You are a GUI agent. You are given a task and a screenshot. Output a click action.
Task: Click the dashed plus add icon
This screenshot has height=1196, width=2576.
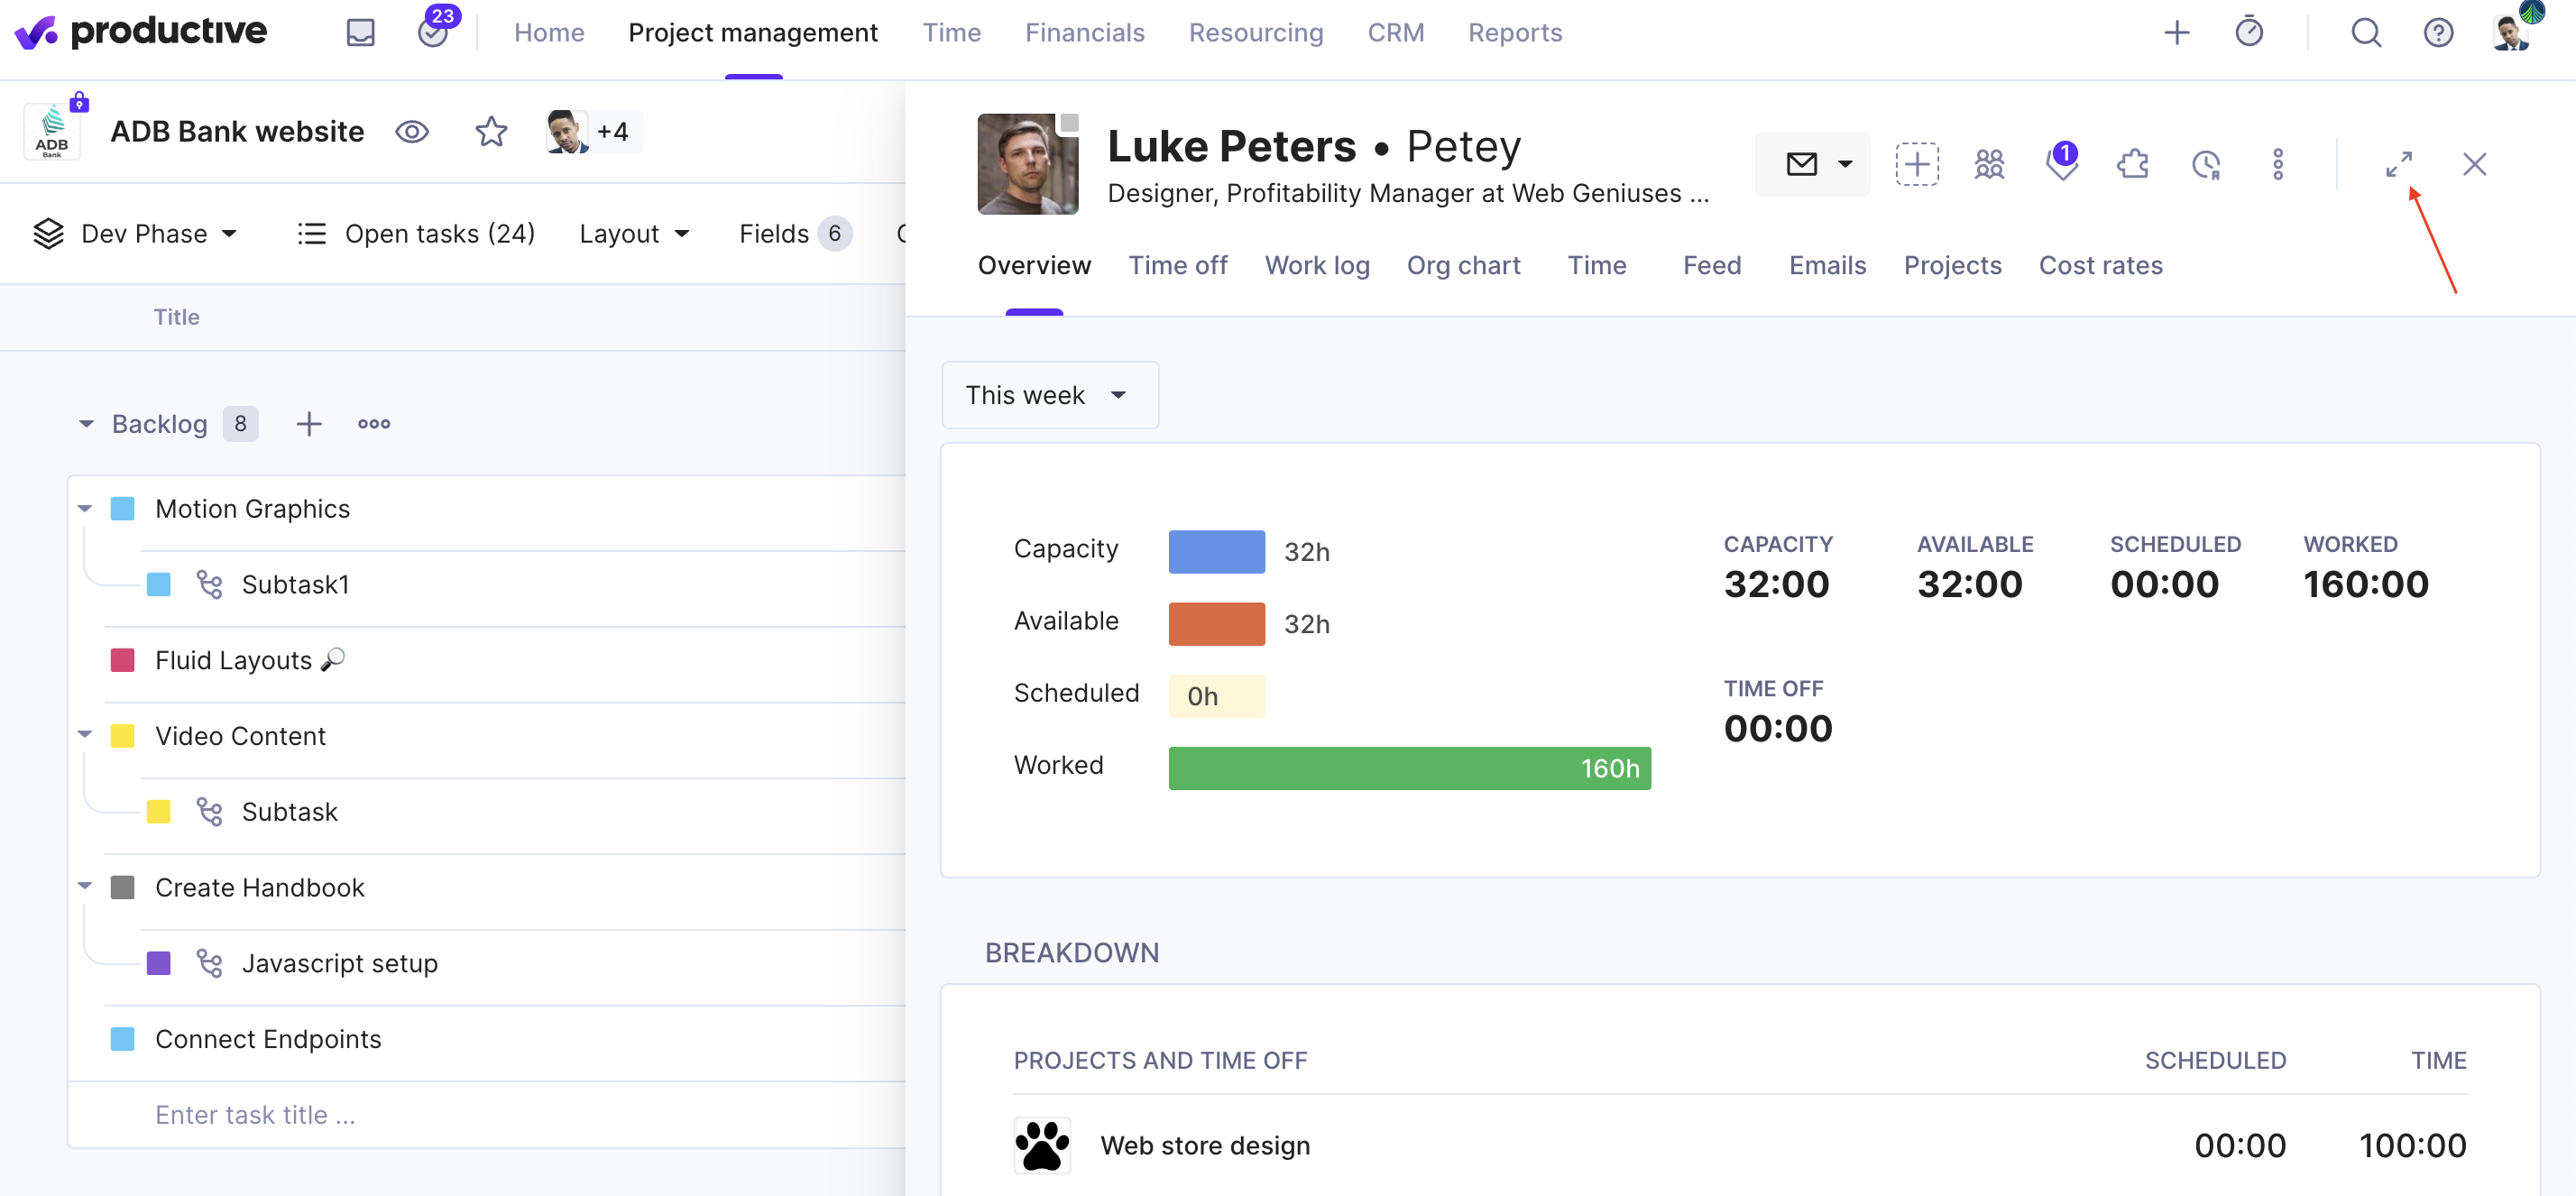click(x=1916, y=164)
